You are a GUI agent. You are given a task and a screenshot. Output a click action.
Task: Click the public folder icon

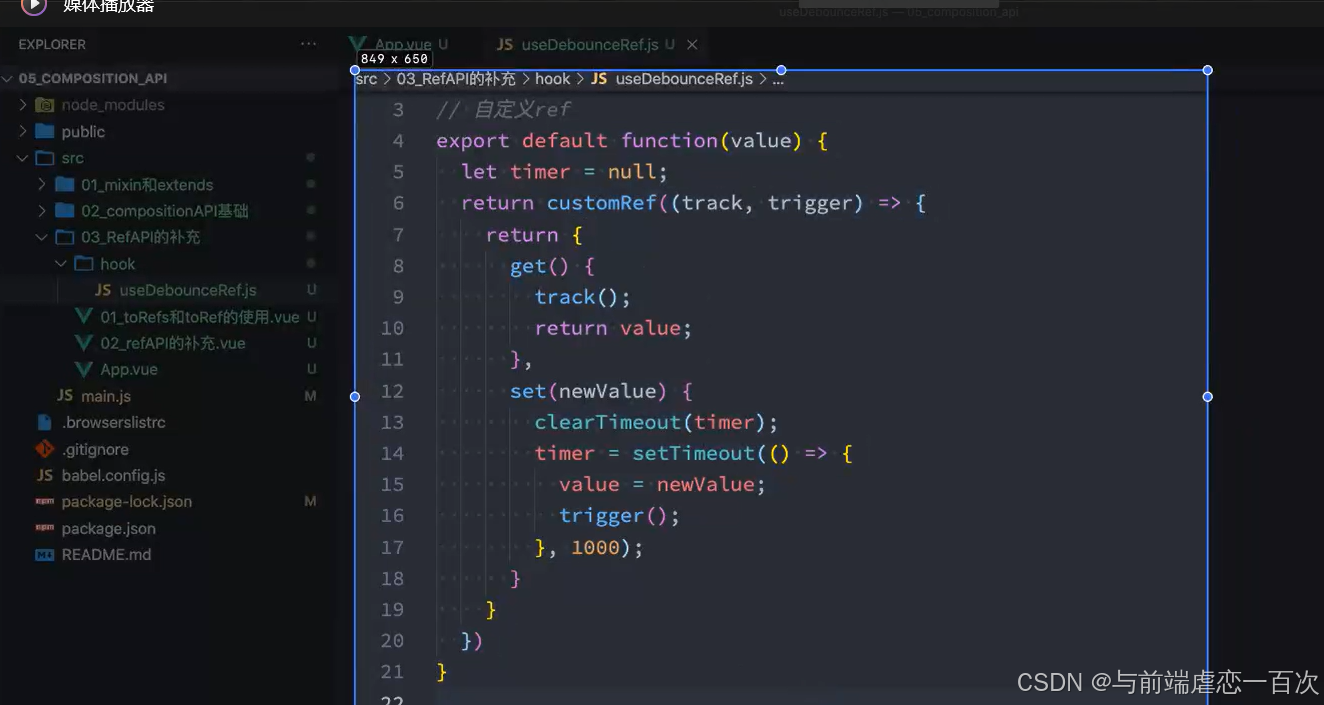45,131
